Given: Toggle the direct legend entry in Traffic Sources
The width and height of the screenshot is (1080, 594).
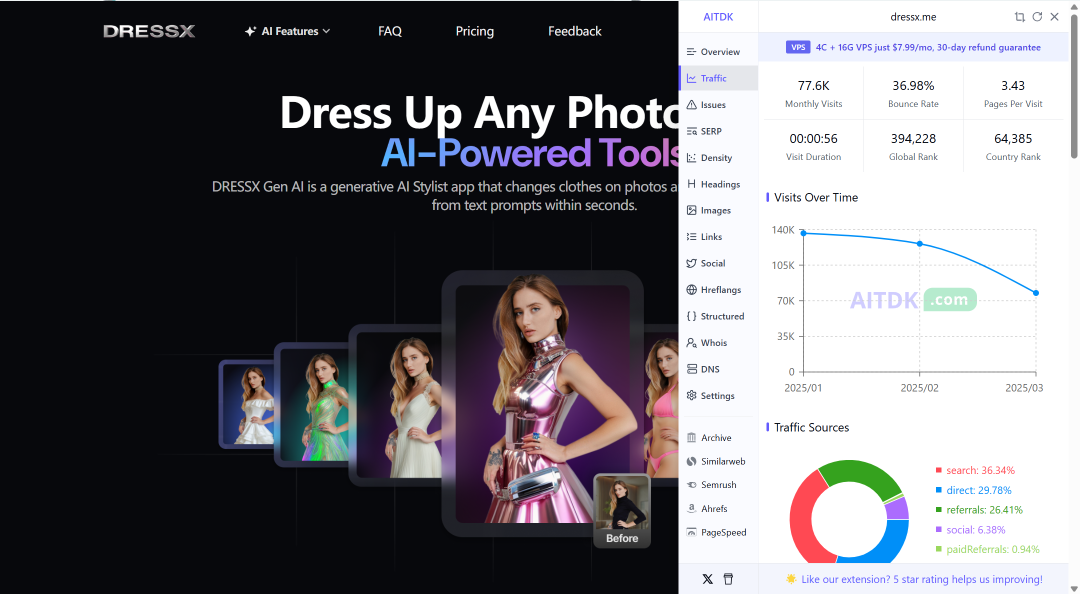Looking at the screenshot, I should 973,490.
